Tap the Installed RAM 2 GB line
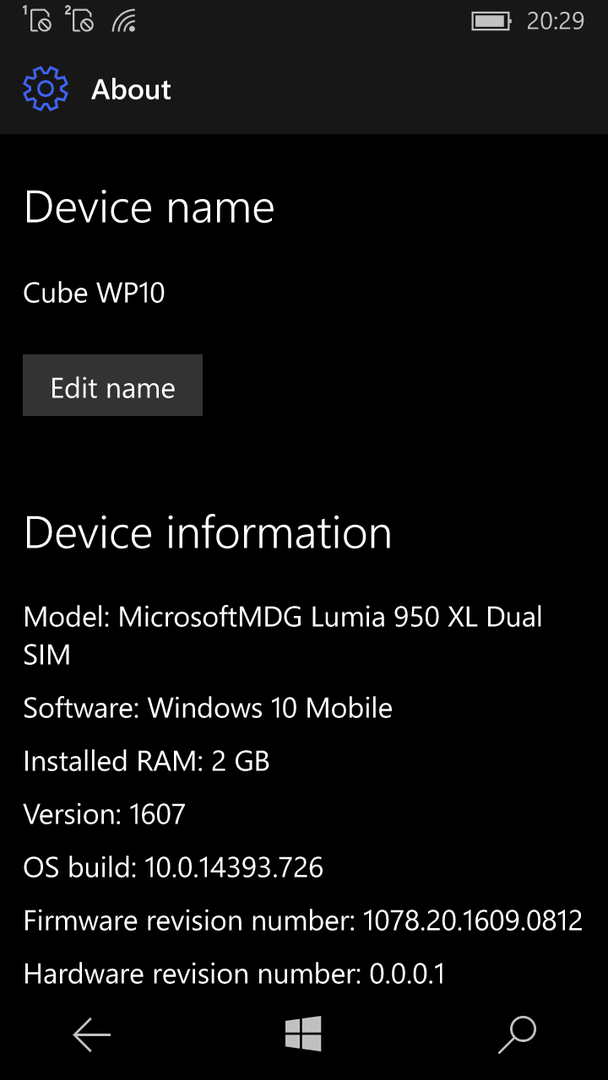The image size is (608, 1080). coord(147,761)
